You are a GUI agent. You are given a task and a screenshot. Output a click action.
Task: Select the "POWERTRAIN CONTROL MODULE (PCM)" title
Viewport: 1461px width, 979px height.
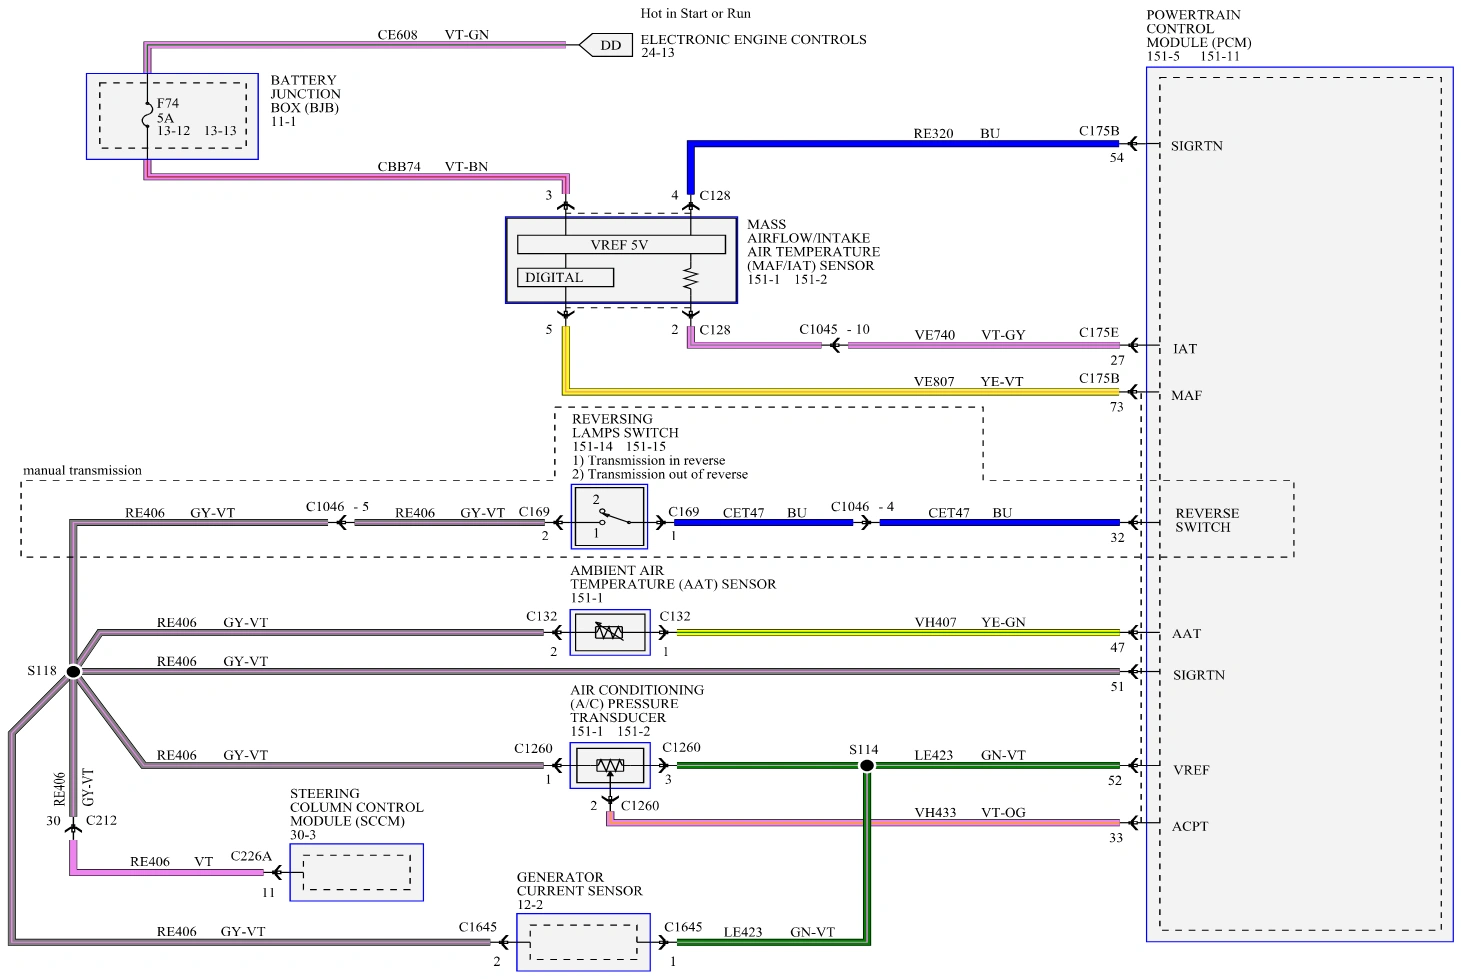point(1199,29)
